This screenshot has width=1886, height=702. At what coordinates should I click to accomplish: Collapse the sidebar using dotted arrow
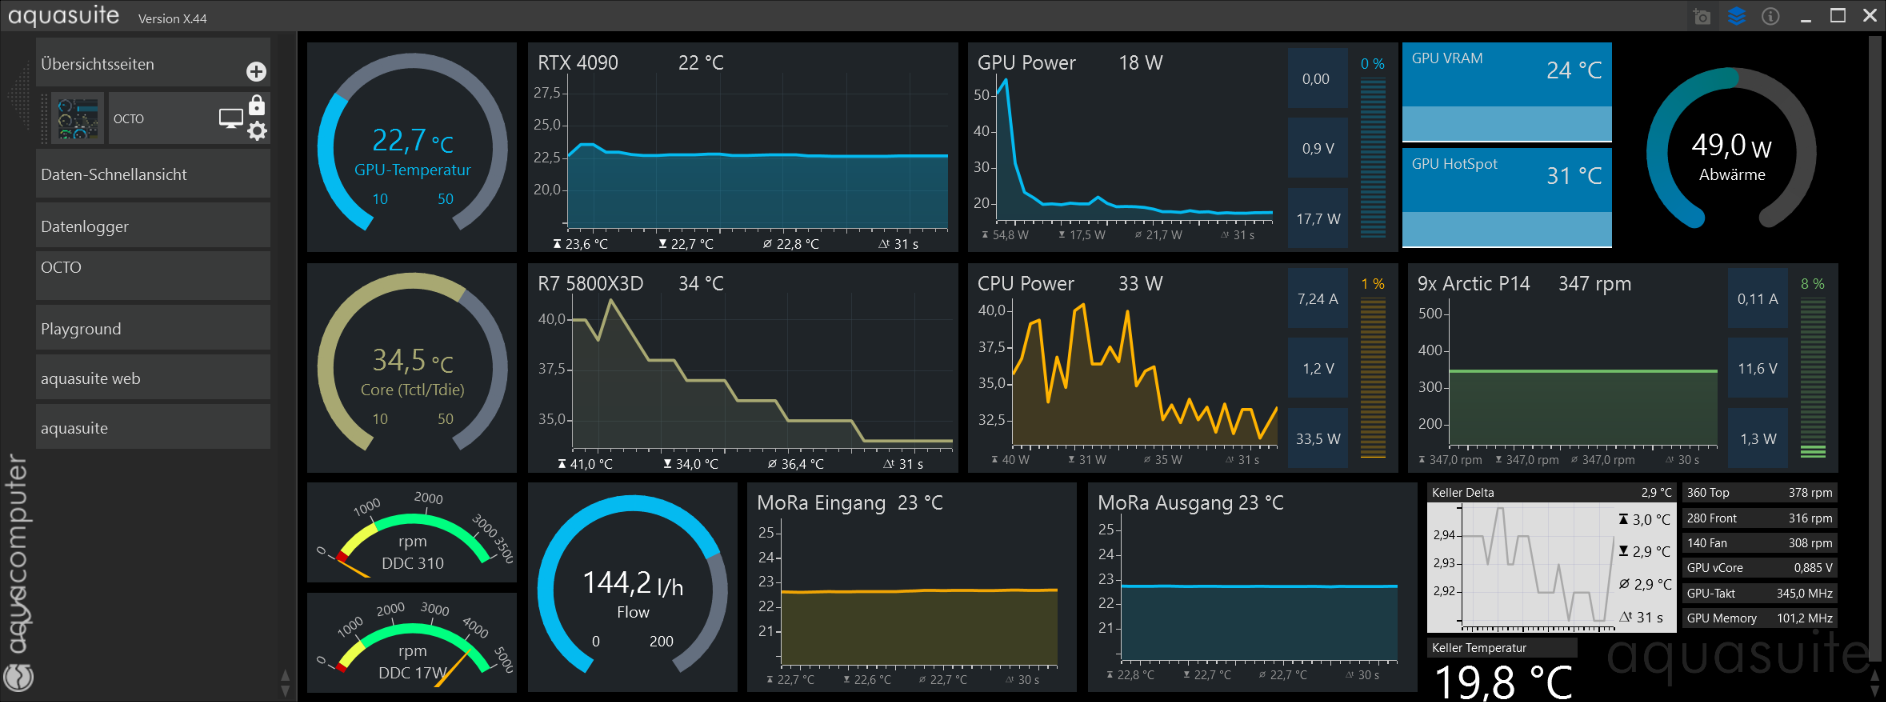[x=18, y=96]
